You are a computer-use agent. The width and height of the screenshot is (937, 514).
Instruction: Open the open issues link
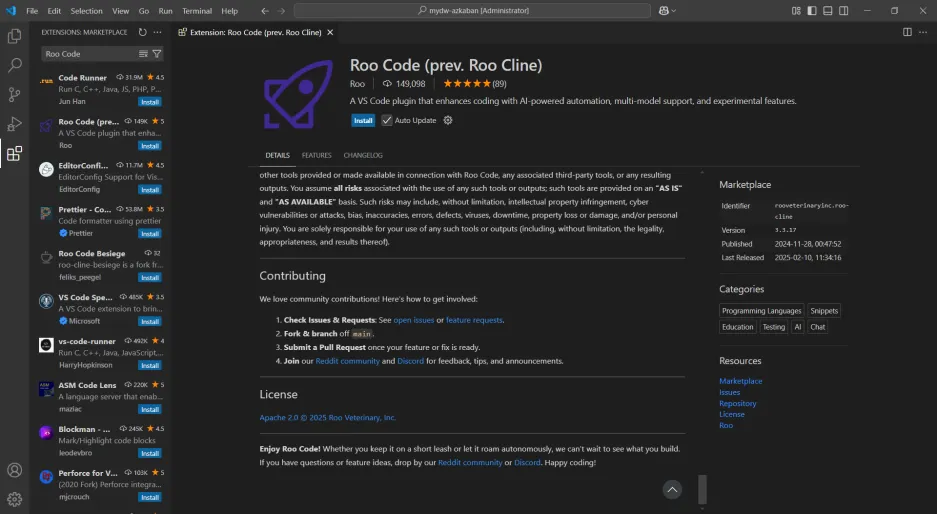pyautogui.click(x=414, y=320)
